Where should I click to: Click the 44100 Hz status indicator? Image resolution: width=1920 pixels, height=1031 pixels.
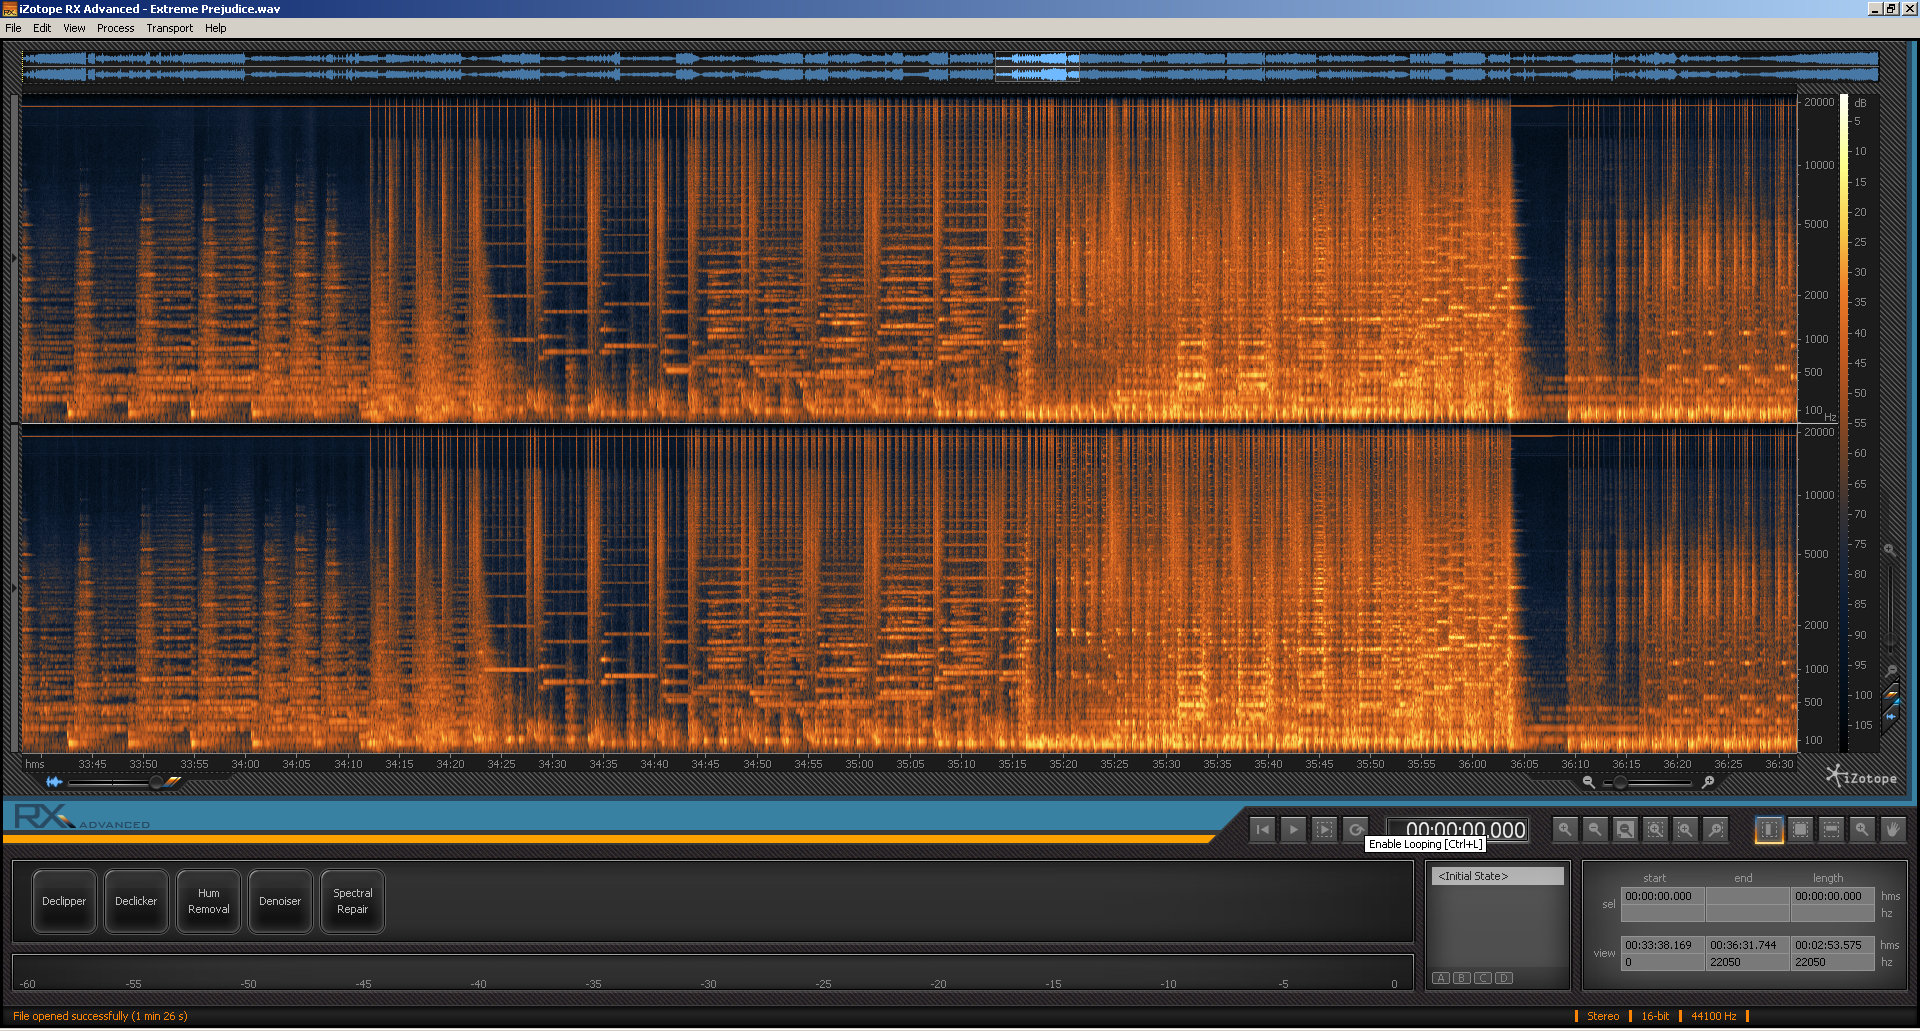1713,1016
